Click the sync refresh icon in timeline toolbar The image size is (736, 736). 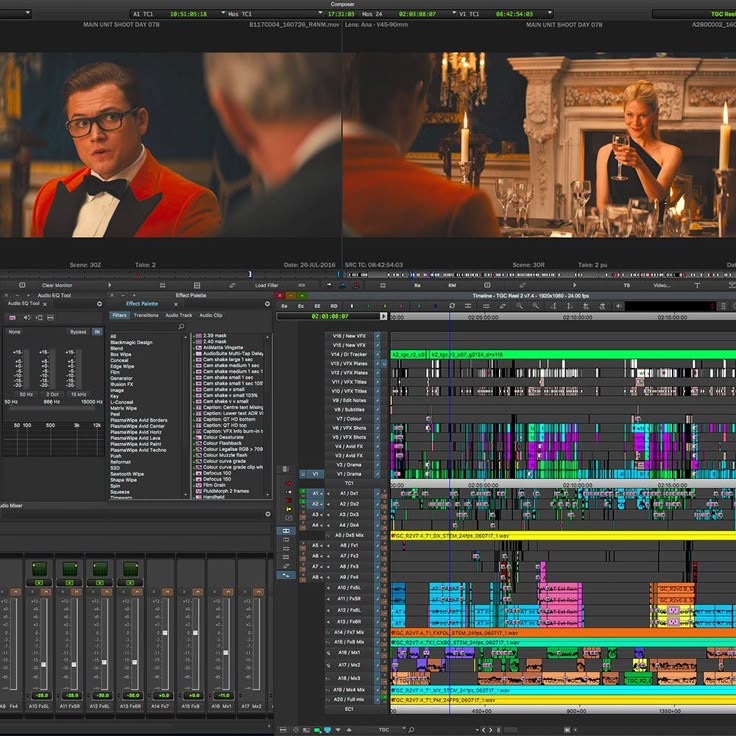pyautogui.click(x=452, y=306)
